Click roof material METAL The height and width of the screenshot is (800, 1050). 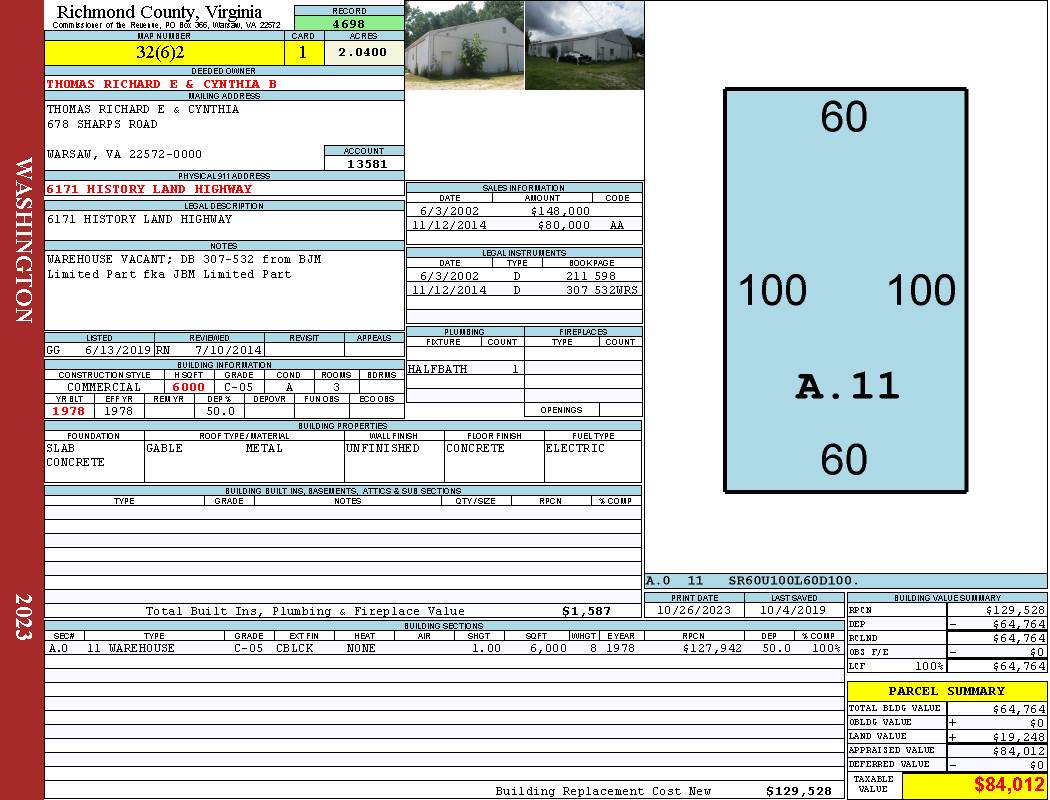(264, 448)
